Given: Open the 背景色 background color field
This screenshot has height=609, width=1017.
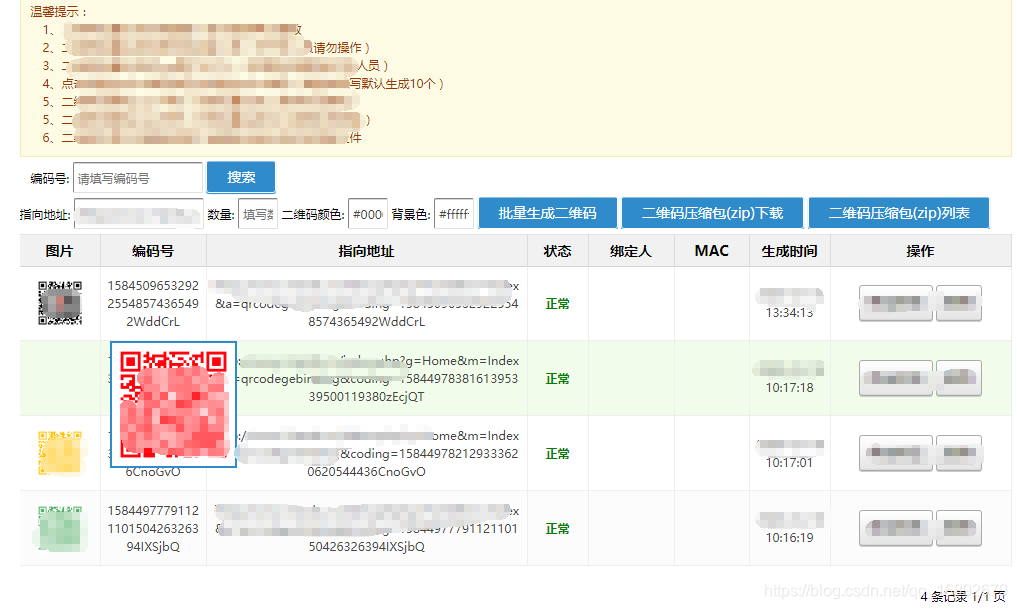Looking at the screenshot, I should (x=454, y=214).
